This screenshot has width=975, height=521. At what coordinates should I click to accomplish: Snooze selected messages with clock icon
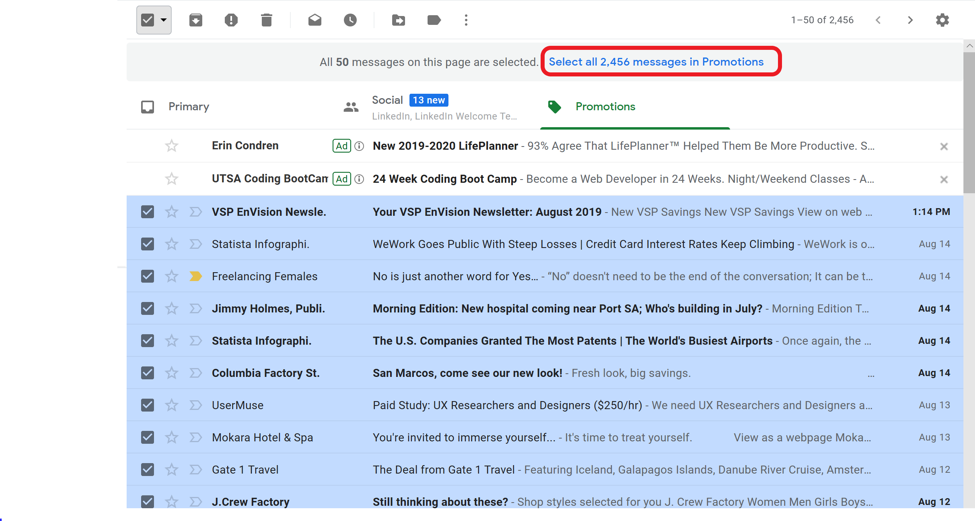pos(350,20)
